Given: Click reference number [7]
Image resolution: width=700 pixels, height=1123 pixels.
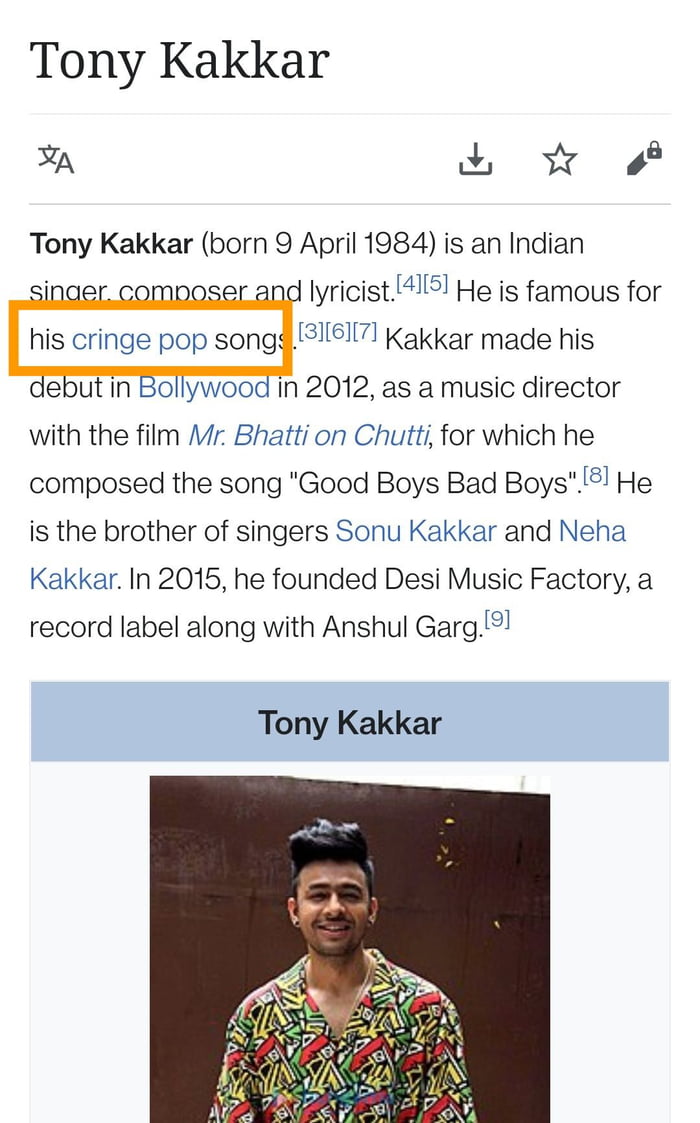Looking at the screenshot, I should coord(365,333).
